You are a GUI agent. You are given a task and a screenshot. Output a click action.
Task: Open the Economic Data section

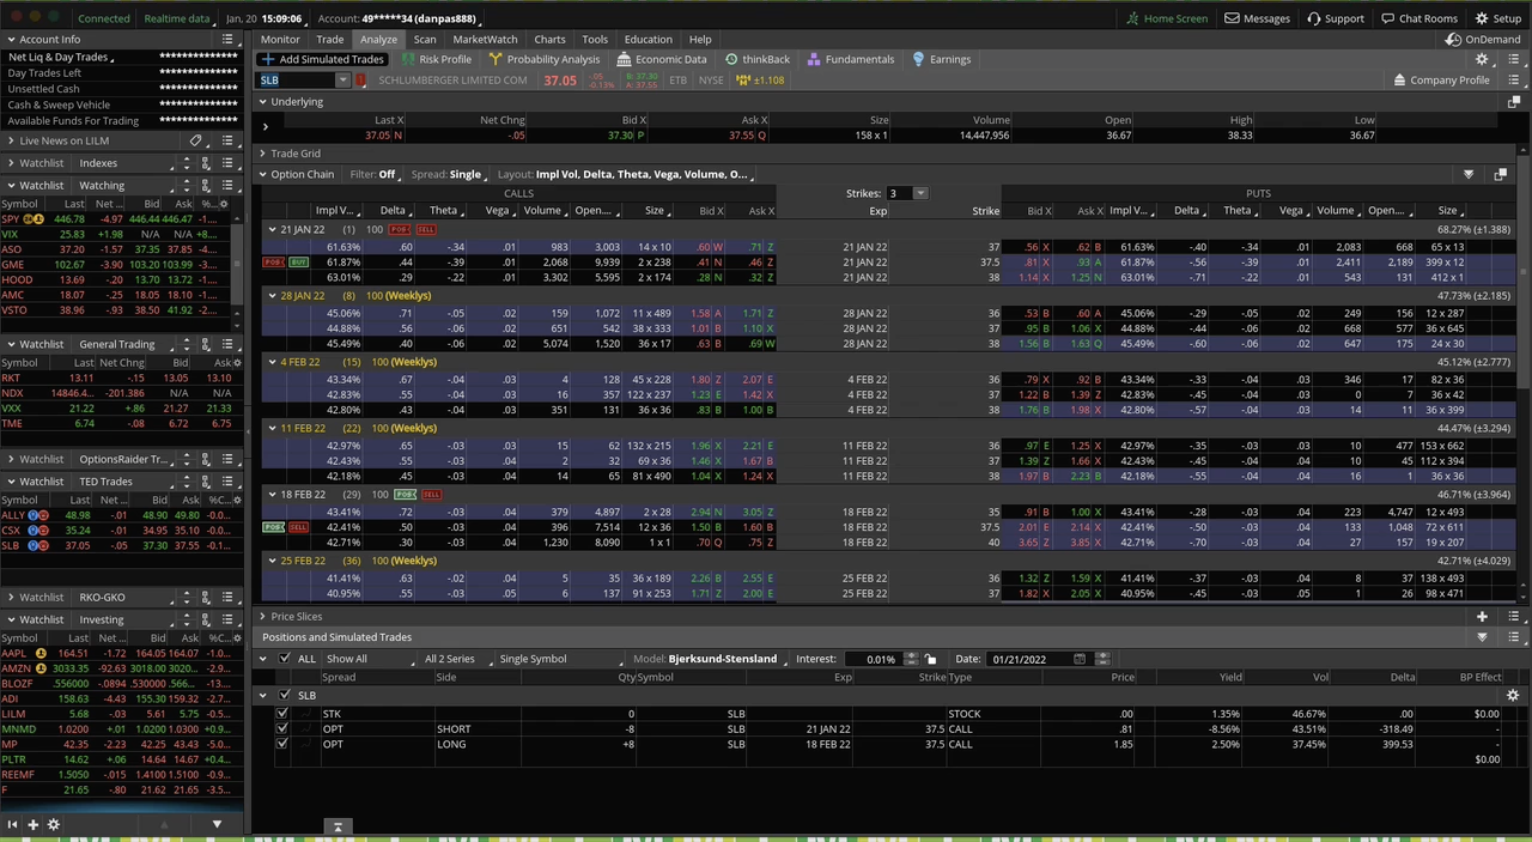point(662,59)
